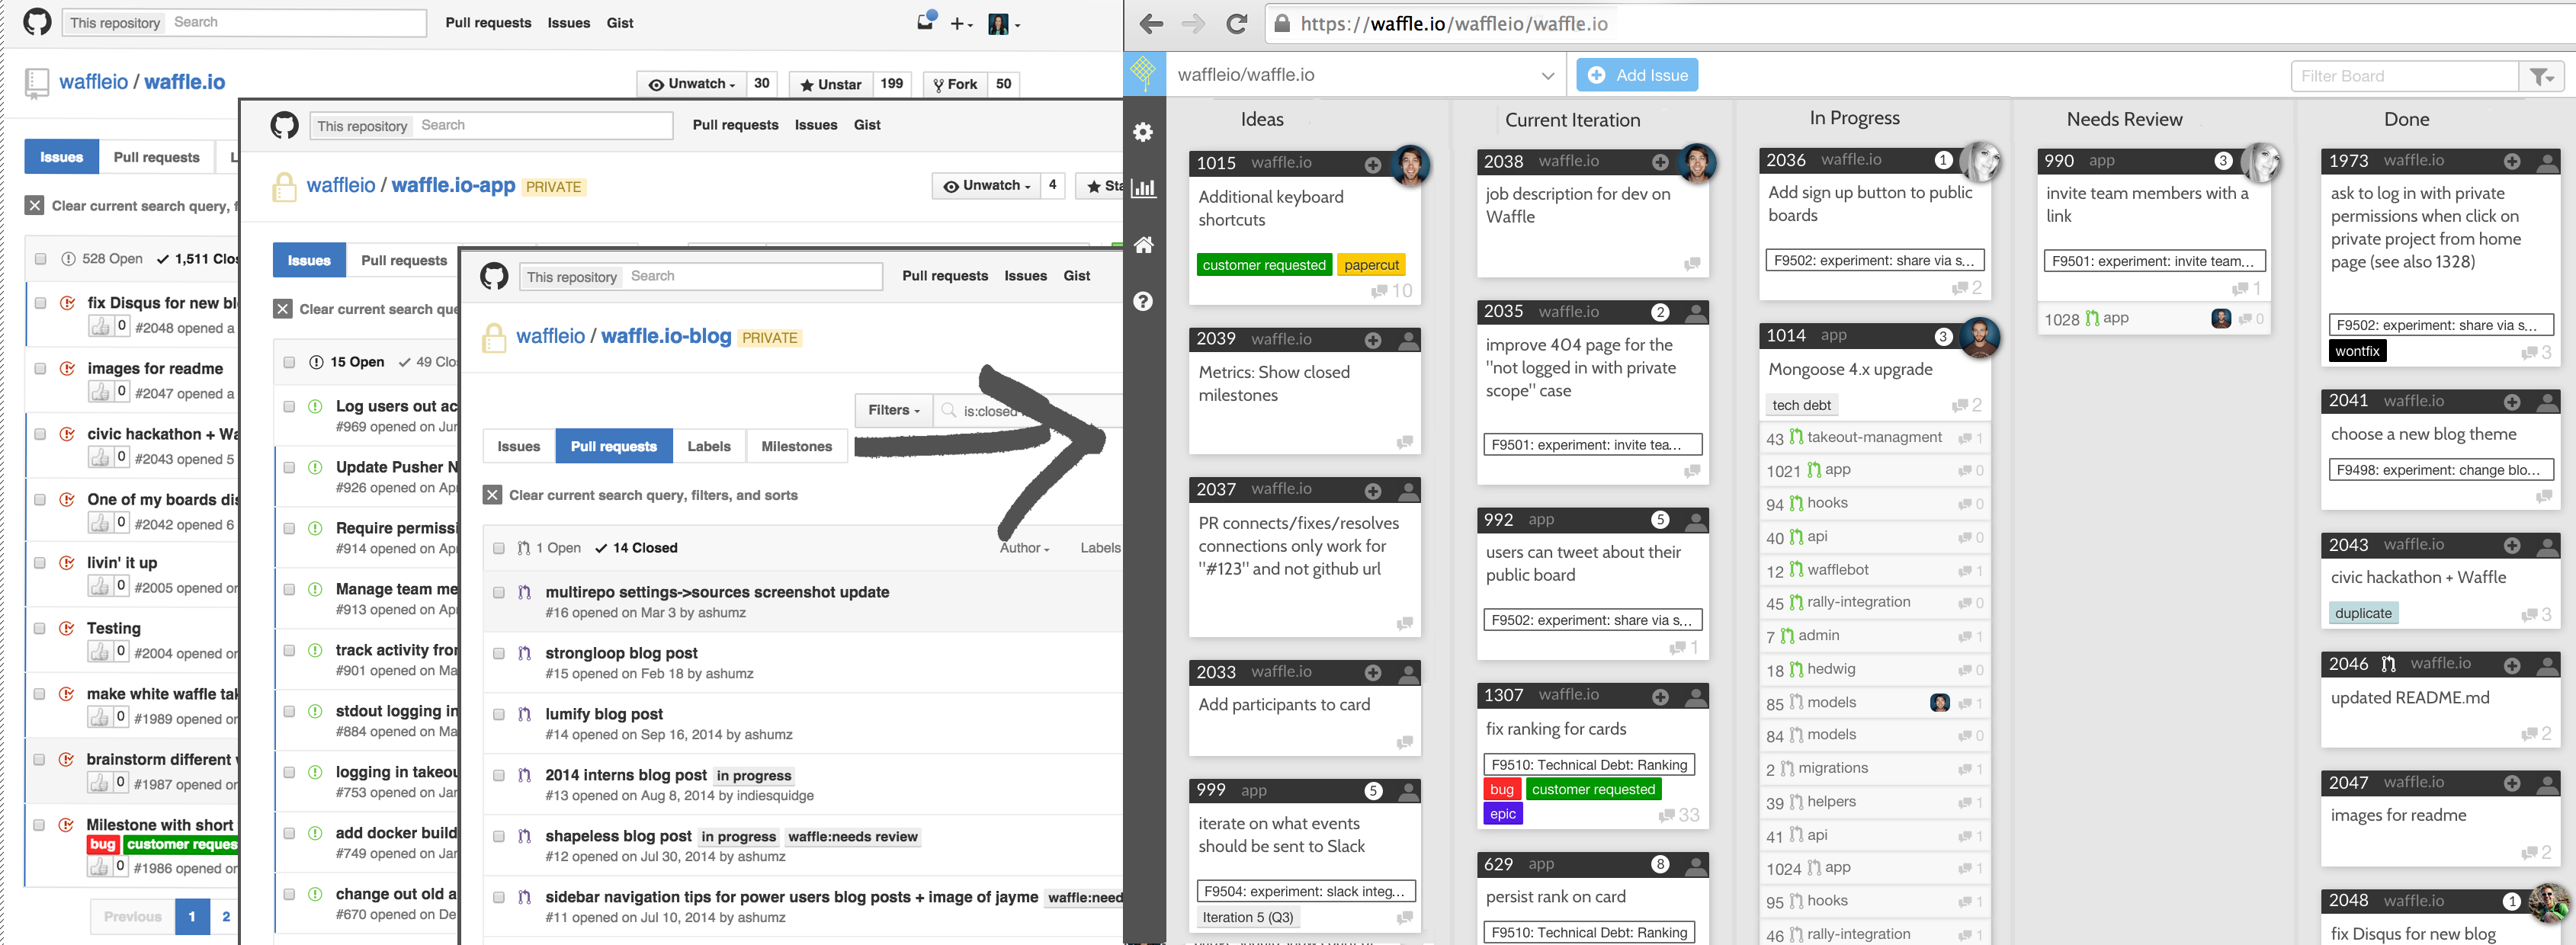Click plus icon on card 2039
The width and height of the screenshot is (2576, 945).
[x=1373, y=341]
